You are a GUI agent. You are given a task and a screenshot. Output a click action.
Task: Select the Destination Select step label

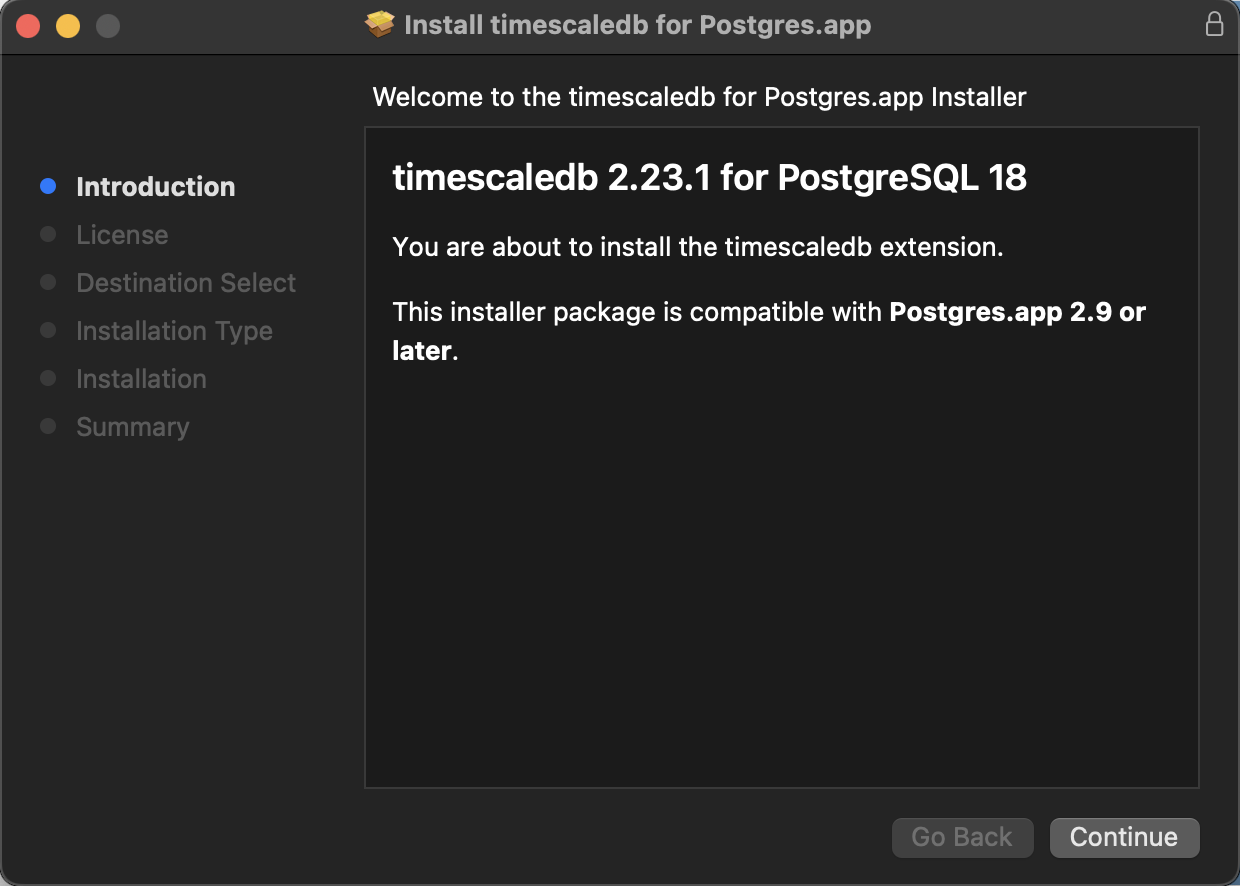[x=186, y=283]
